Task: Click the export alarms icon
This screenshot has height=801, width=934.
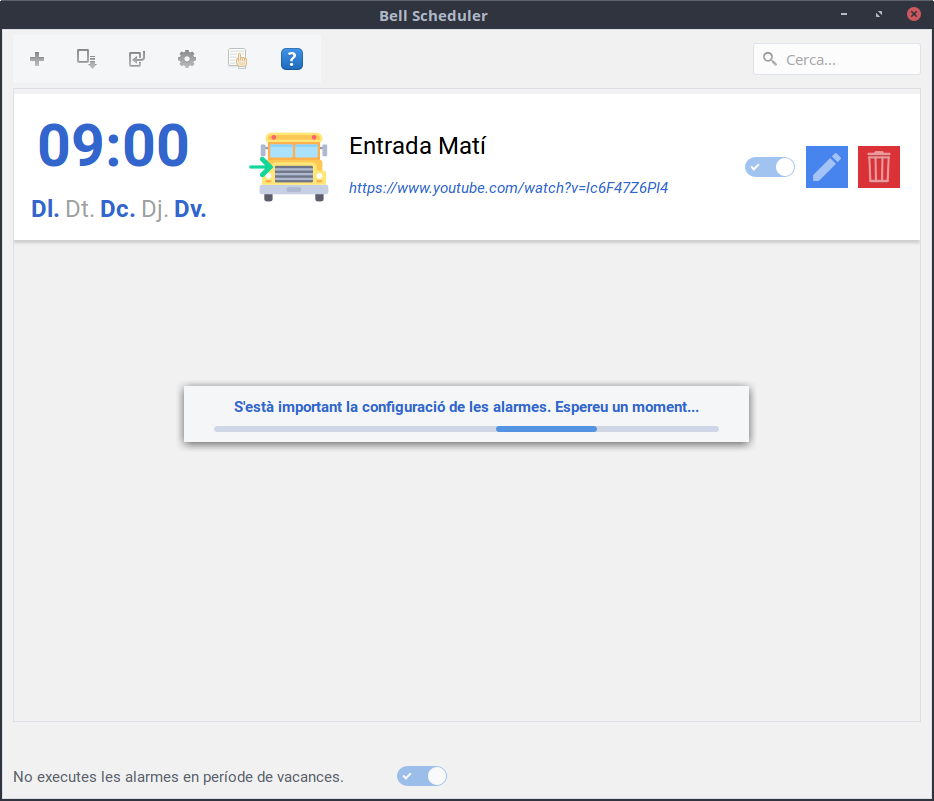Action: (87, 59)
